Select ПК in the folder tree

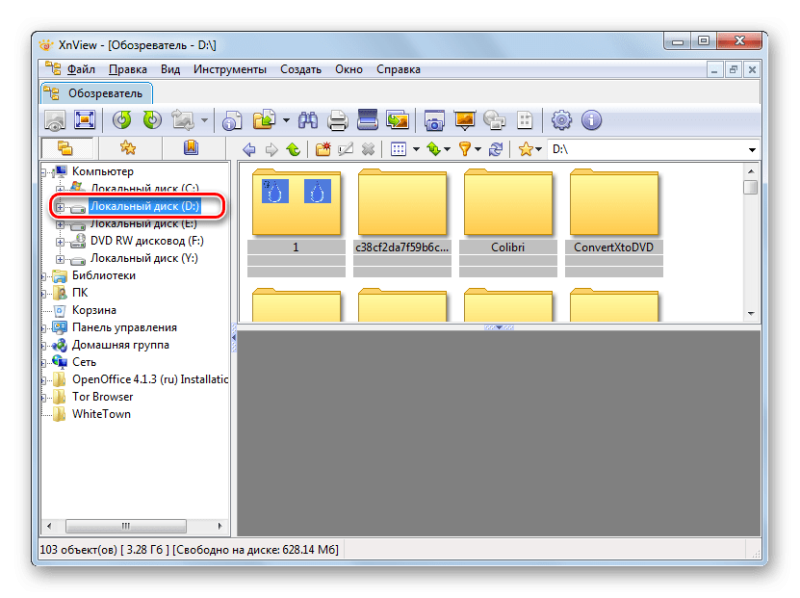pyautogui.click(x=80, y=293)
